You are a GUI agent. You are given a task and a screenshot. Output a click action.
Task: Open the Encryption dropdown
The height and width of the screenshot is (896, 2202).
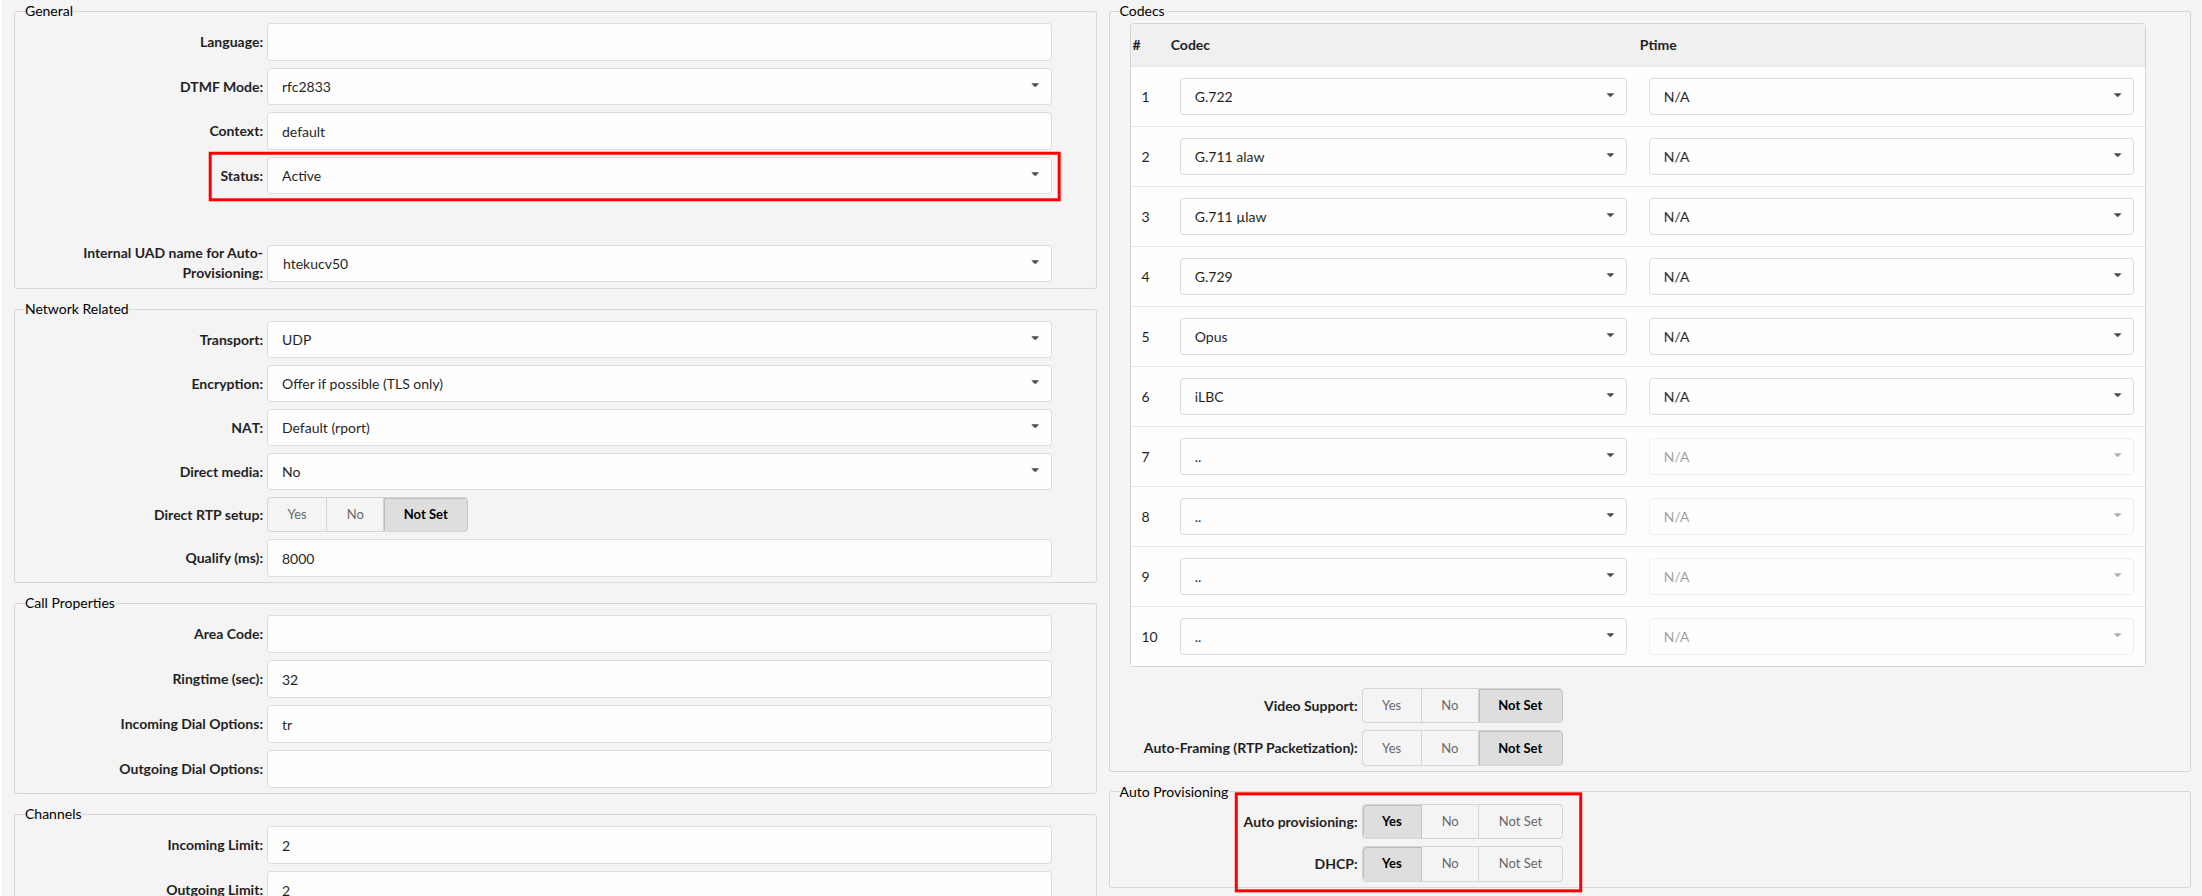658,384
